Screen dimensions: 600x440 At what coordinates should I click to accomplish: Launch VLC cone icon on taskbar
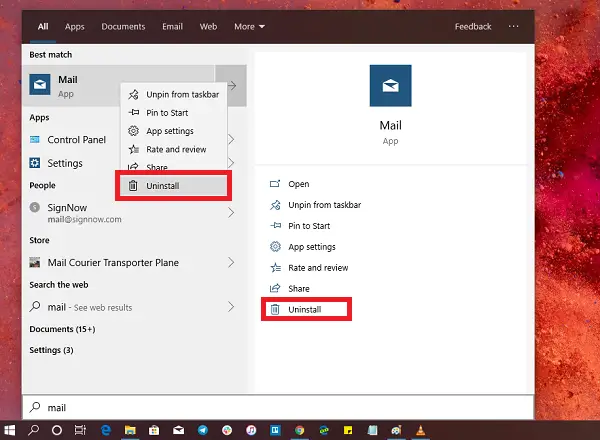pos(420,430)
